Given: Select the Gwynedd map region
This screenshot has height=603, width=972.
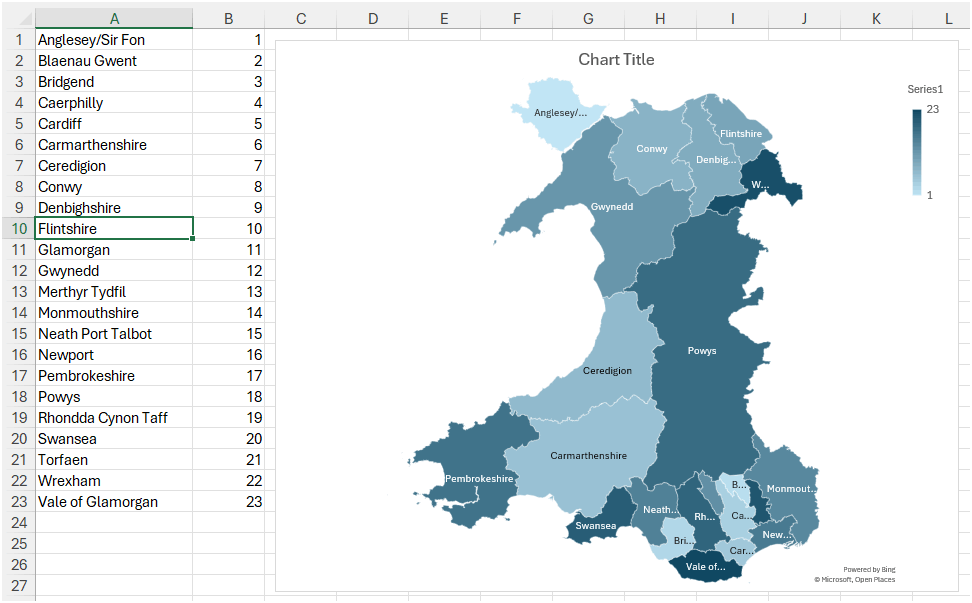Looking at the screenshot, I should point(611,207).
